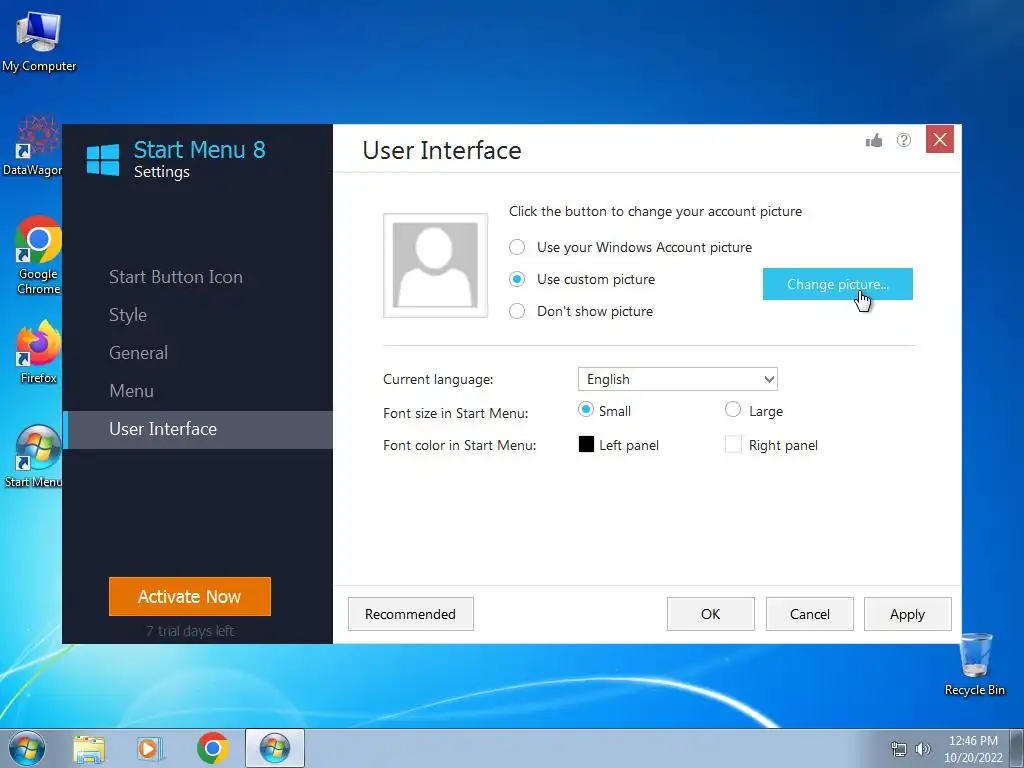Select the Start Menu desktop shortcut
The width and height of the screenshot is (1024, 768).
click(33, 456)
